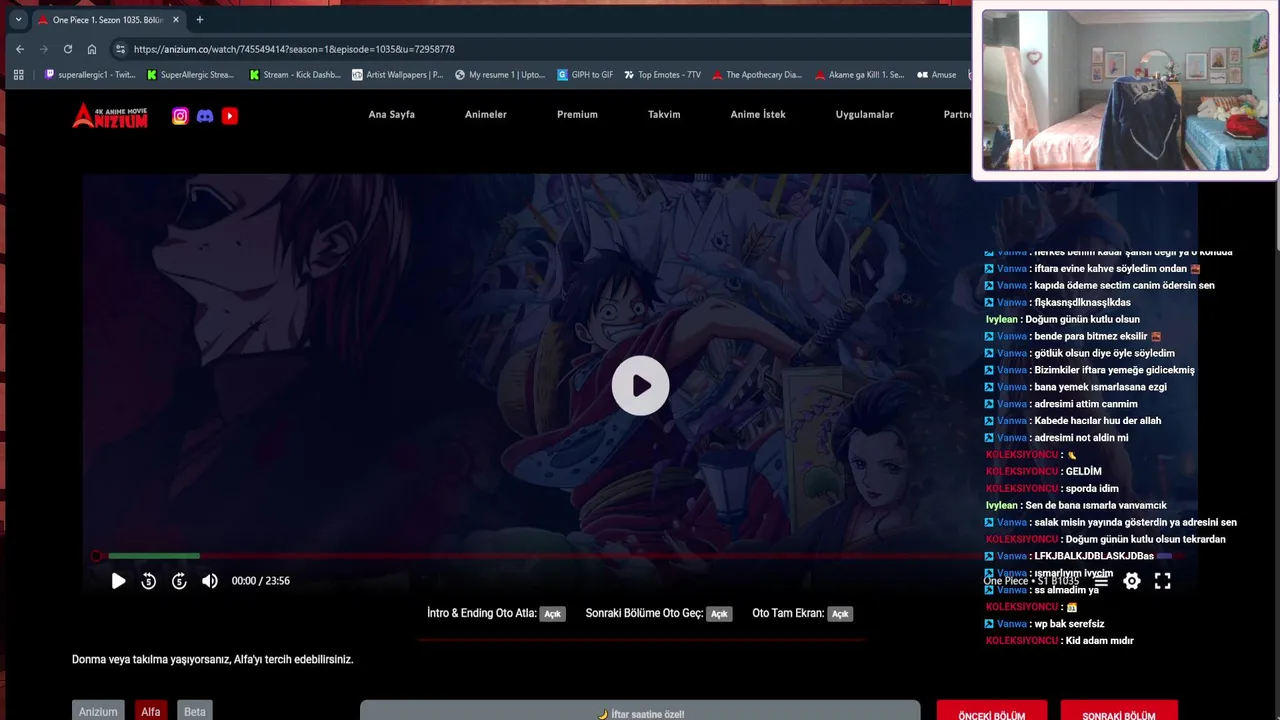The image size is (1280, 720).
Task: Click the Anizium logo
Action: click(110, 115)
